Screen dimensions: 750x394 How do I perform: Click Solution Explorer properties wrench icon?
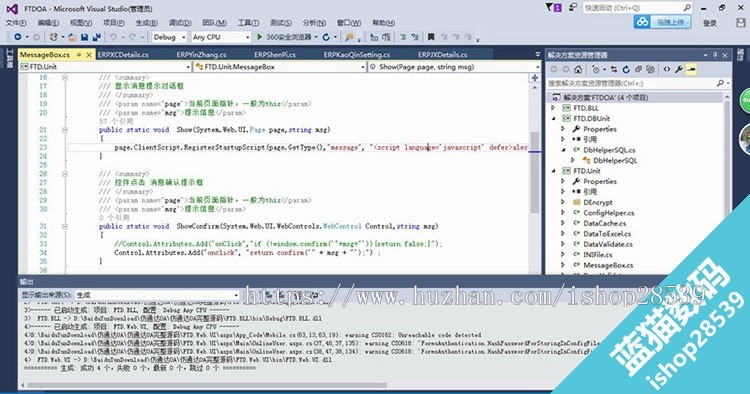(x=679, y=70)
